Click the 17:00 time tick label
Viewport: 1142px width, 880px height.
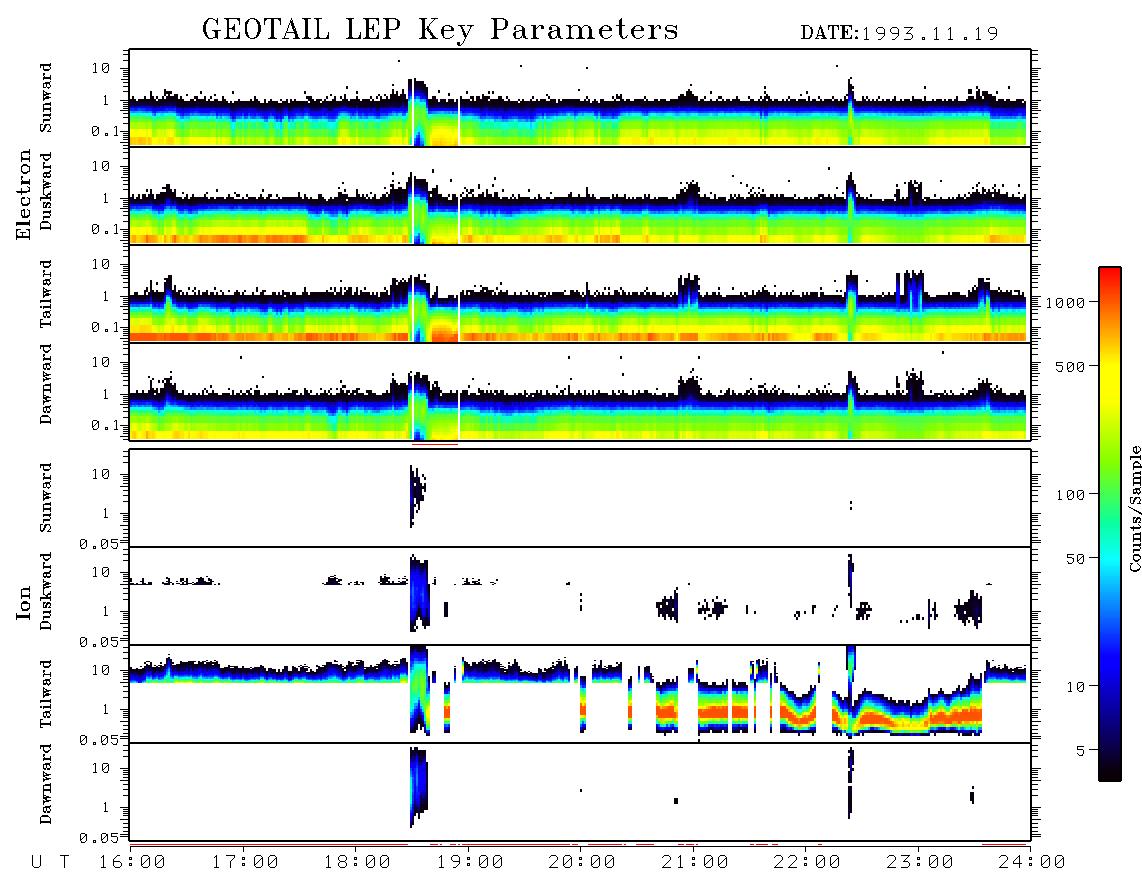click(x=245, y=862)
